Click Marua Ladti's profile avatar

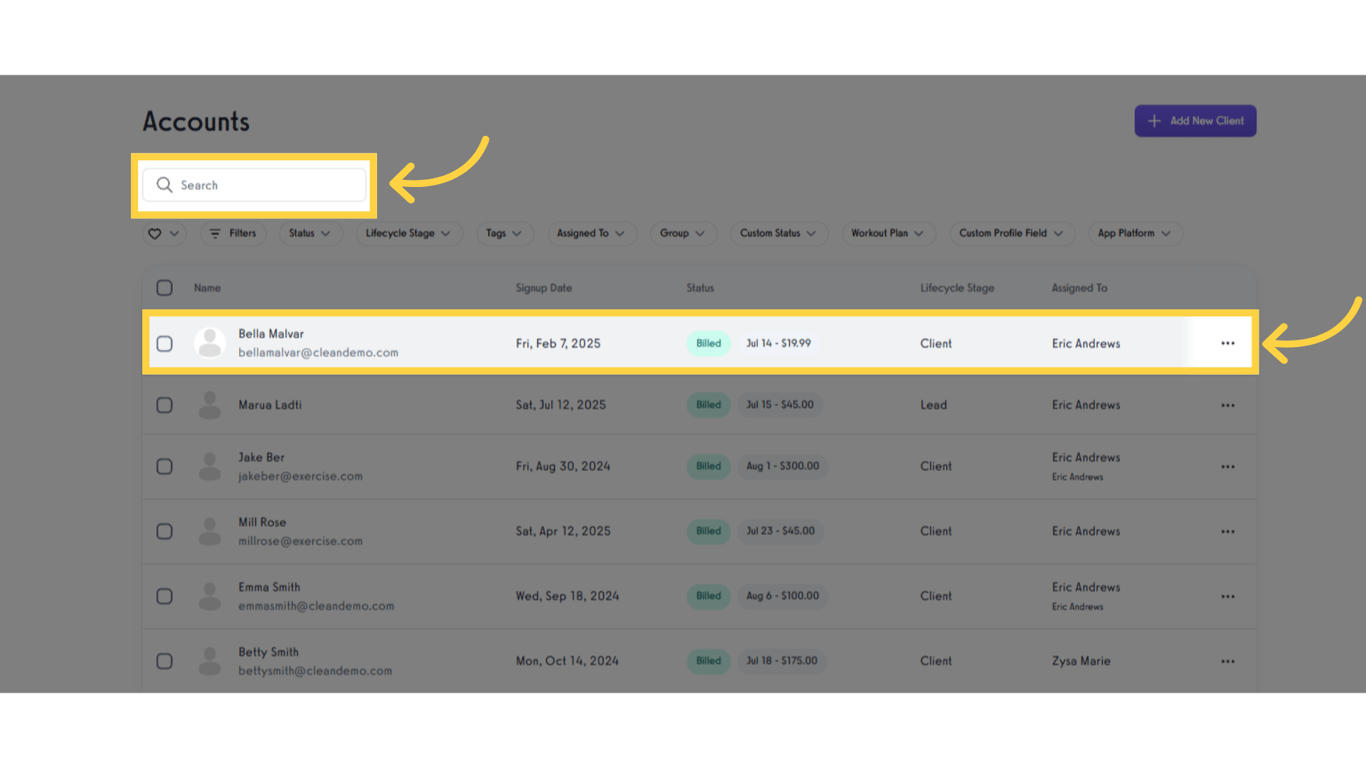pyautogui.click(x=209, y=404)
